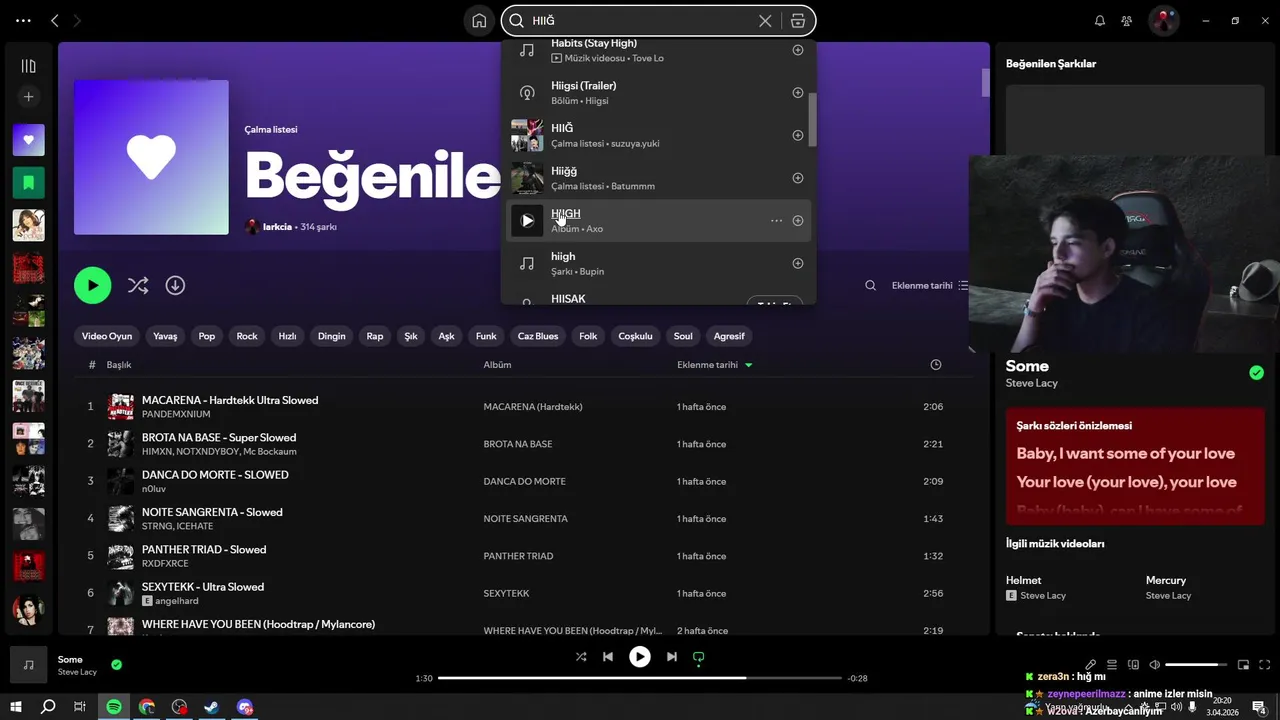This screenshot has width=1280, height=720.
Task: Filter by Pop tag
Action: tap(207, 336)
